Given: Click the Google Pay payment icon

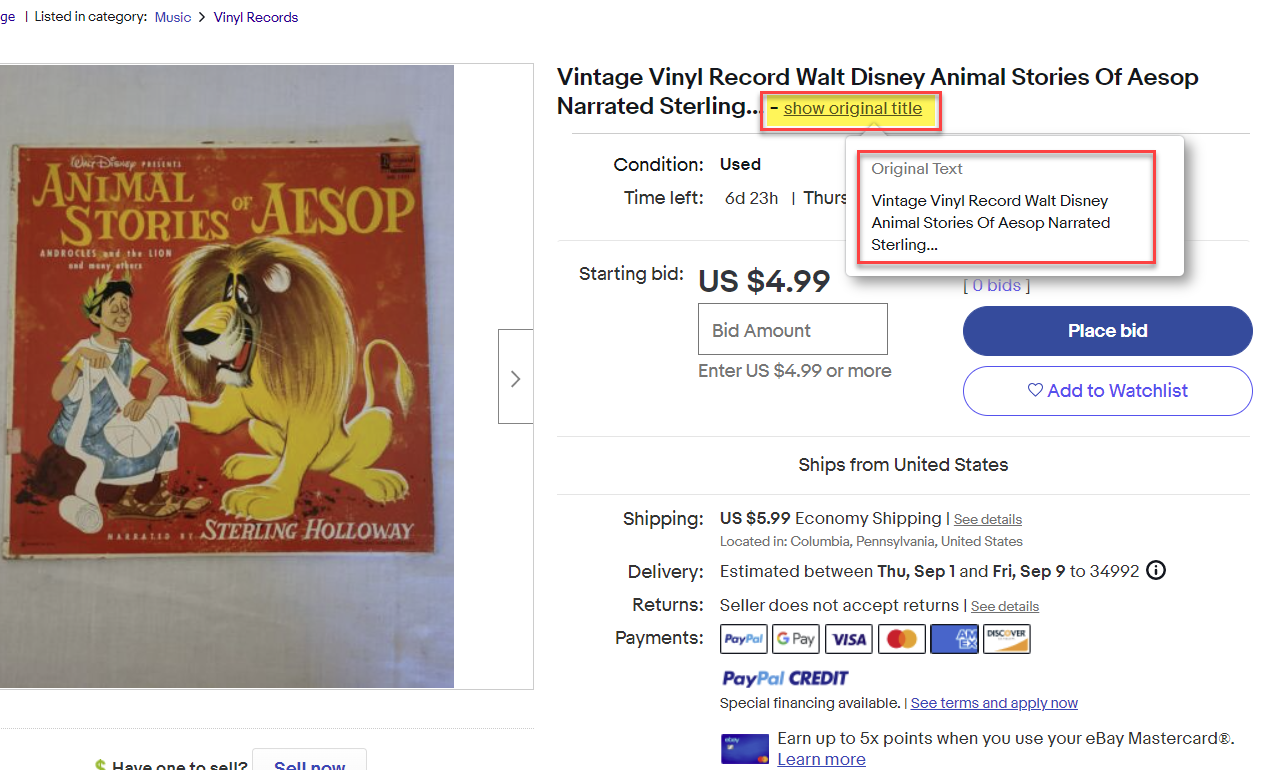Looking at the screenshot, I should tap(796, 639).
